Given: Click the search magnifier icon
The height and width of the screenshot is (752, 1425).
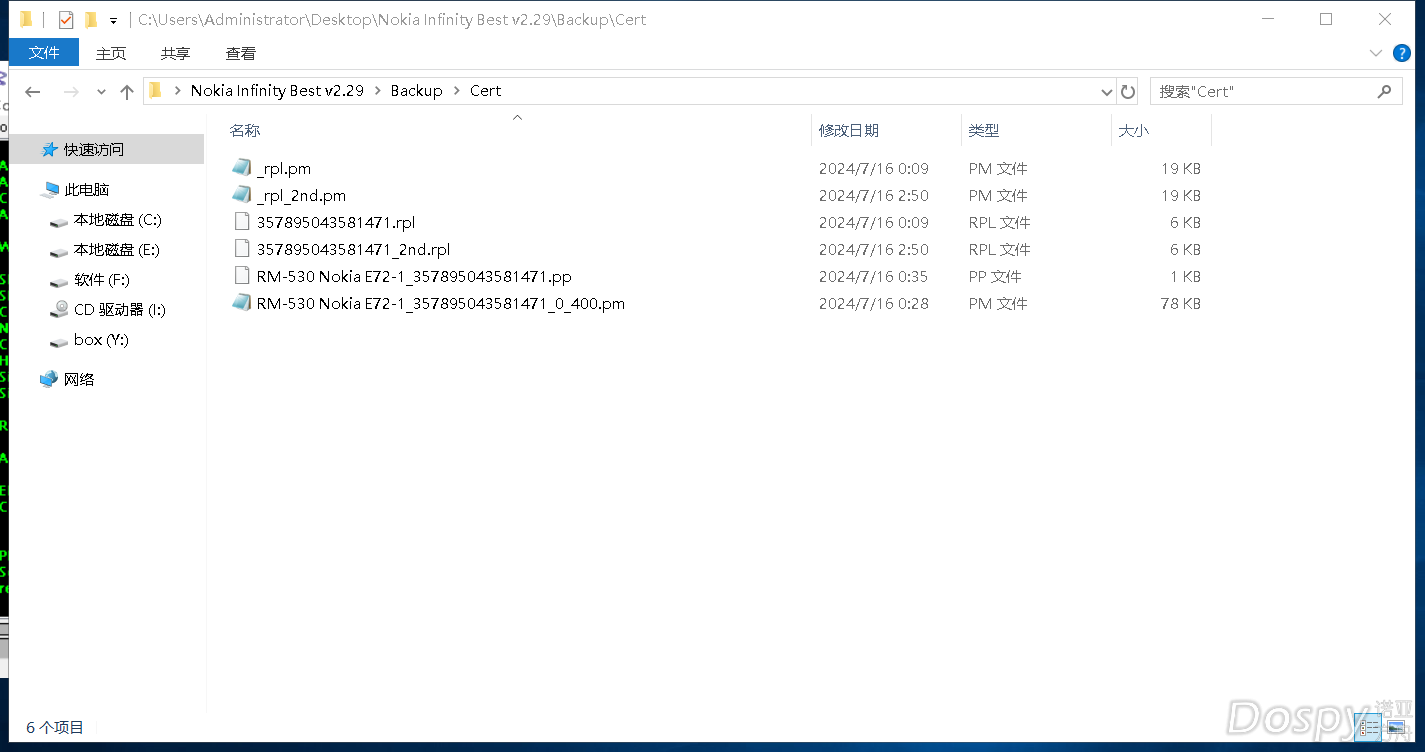Looking at the screenshot, I should [1384, 91].
